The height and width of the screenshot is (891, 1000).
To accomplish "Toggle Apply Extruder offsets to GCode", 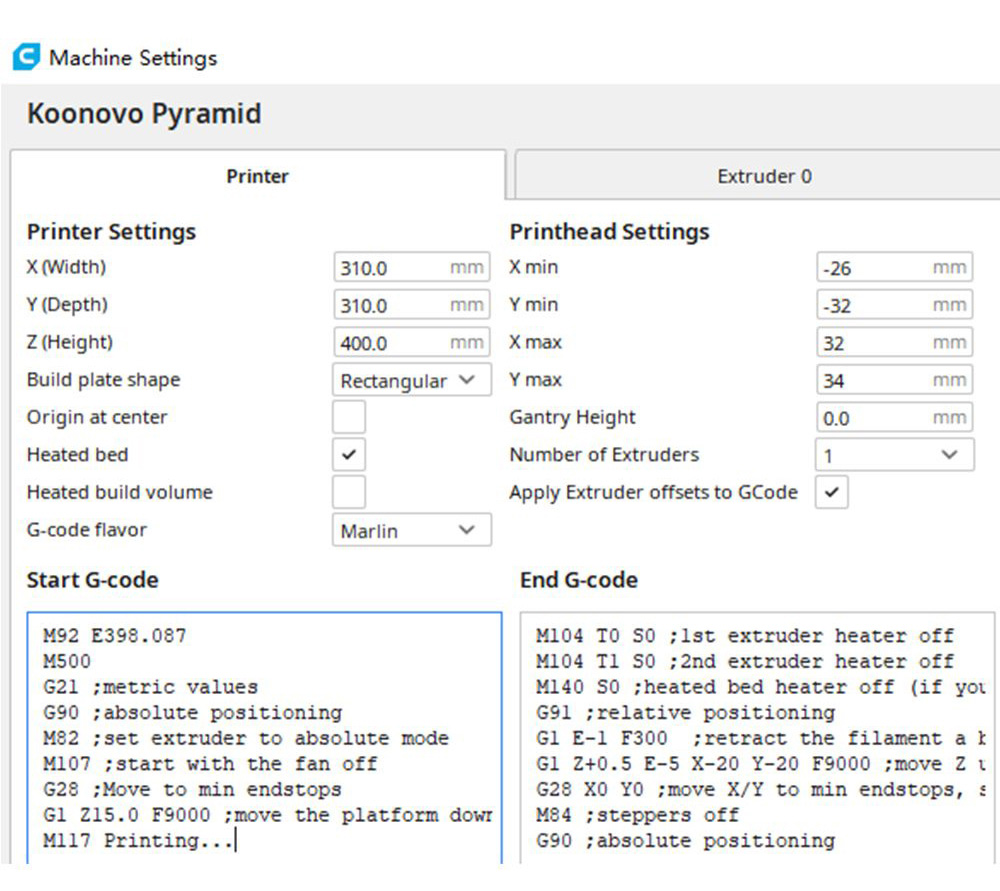I will [x=832, y=492].
